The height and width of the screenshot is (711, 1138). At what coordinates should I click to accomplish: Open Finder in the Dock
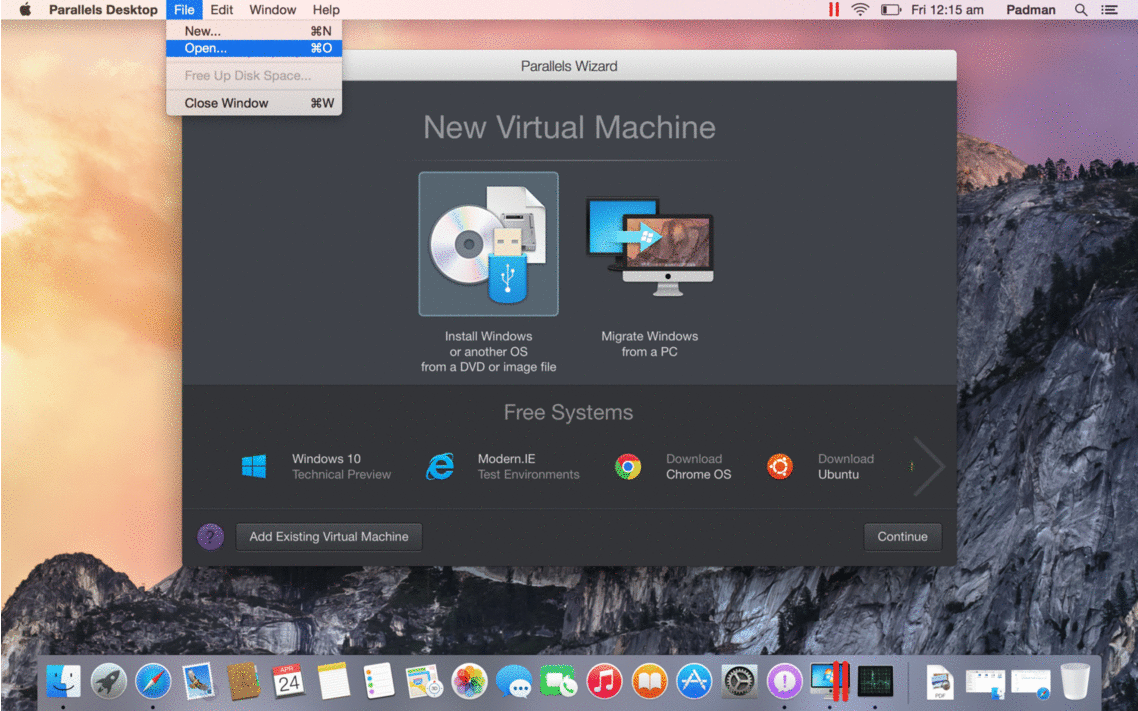(x=63, y=682)
